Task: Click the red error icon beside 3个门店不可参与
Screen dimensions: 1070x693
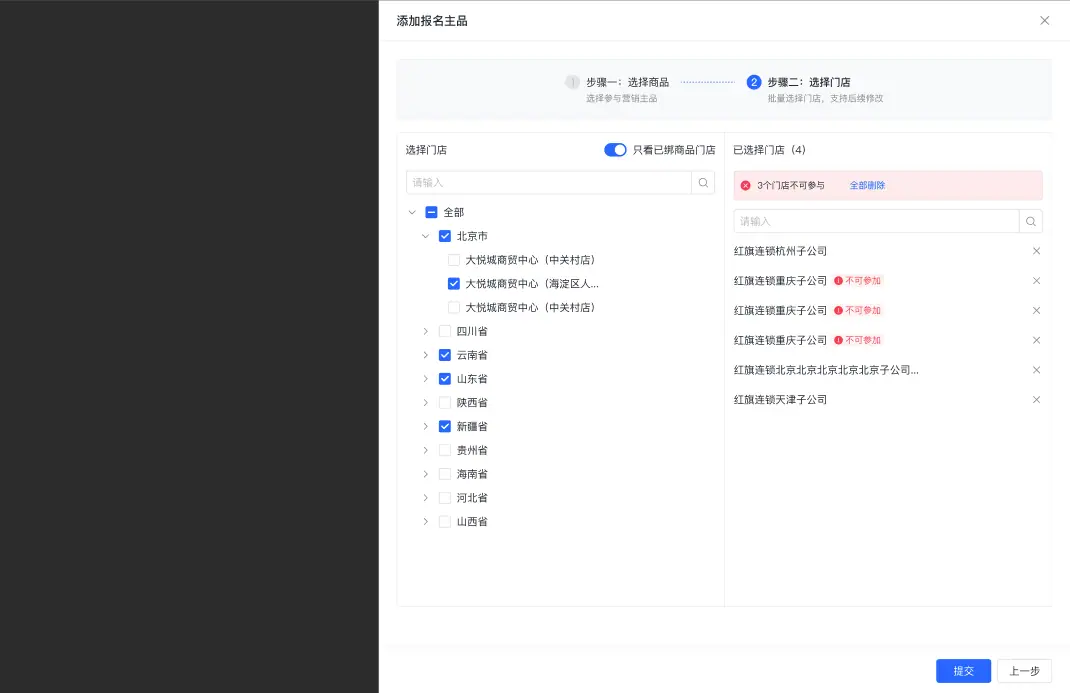Action: point(745,186)
